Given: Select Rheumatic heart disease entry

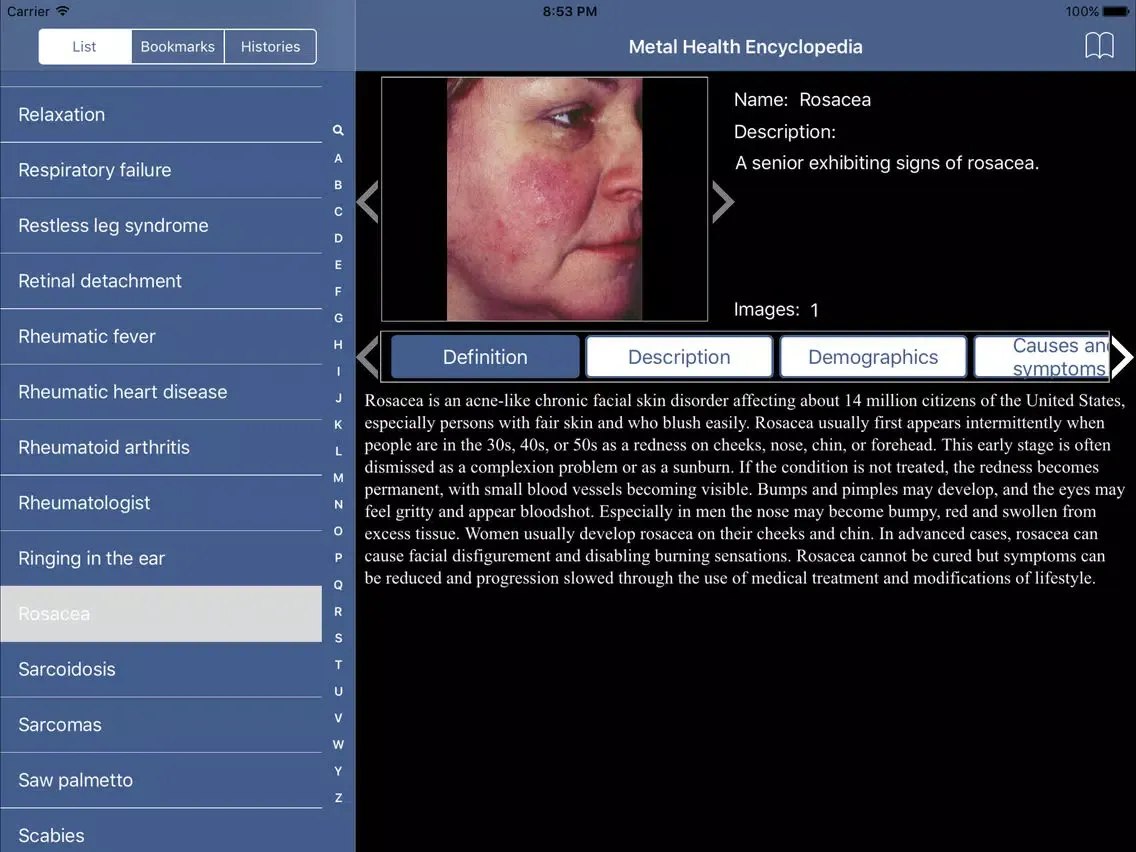Looking at the screenshot, I should point(161,392).
